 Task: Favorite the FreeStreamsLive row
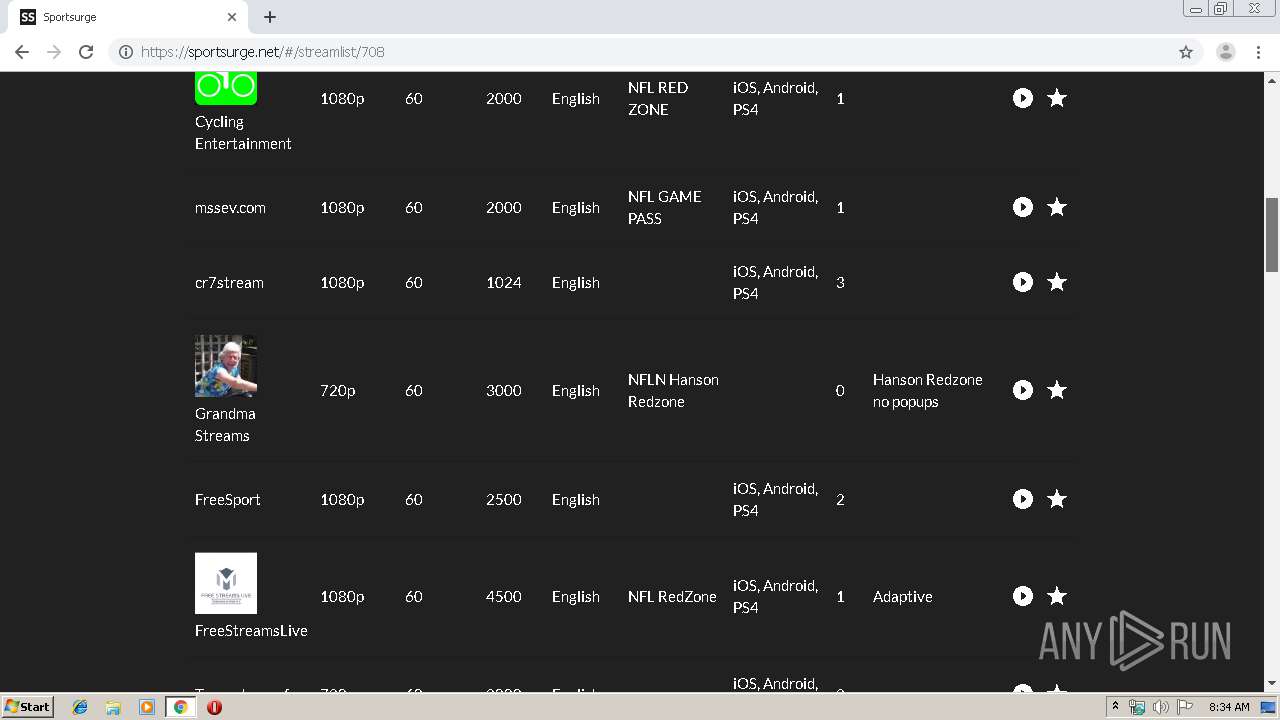[1057, 596]
